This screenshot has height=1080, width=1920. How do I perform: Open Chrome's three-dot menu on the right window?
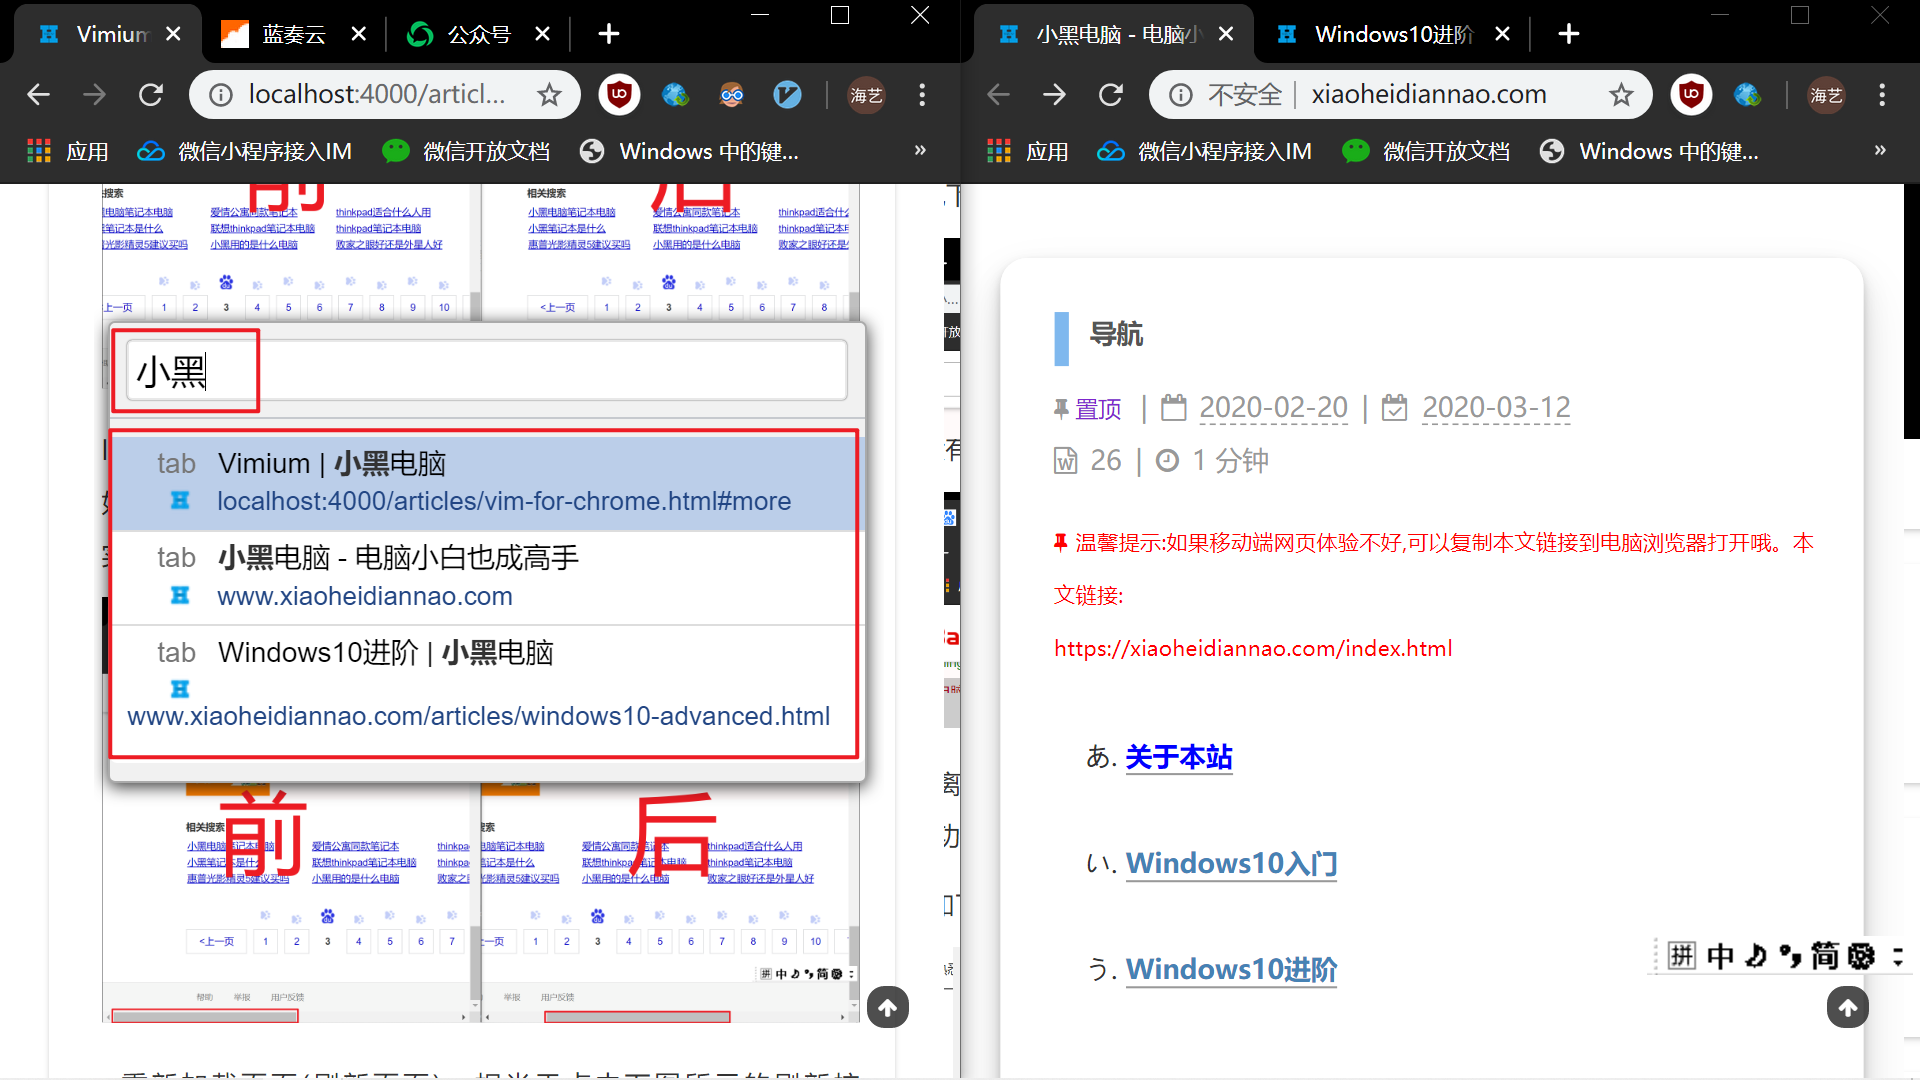[1881, 94]
